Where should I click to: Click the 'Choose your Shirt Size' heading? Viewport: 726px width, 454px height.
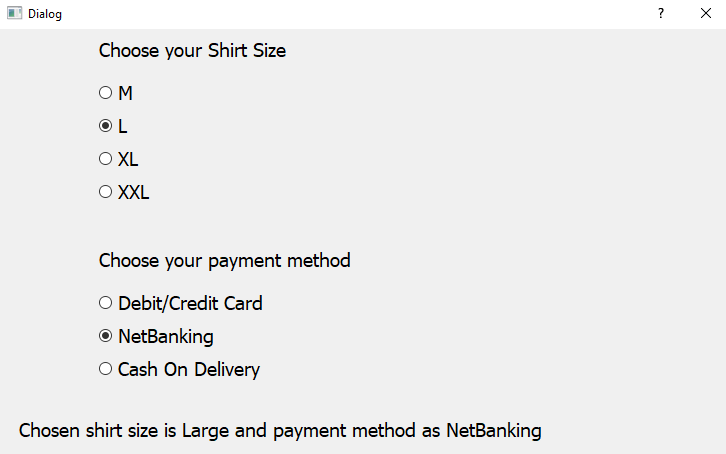click(192, 50)
